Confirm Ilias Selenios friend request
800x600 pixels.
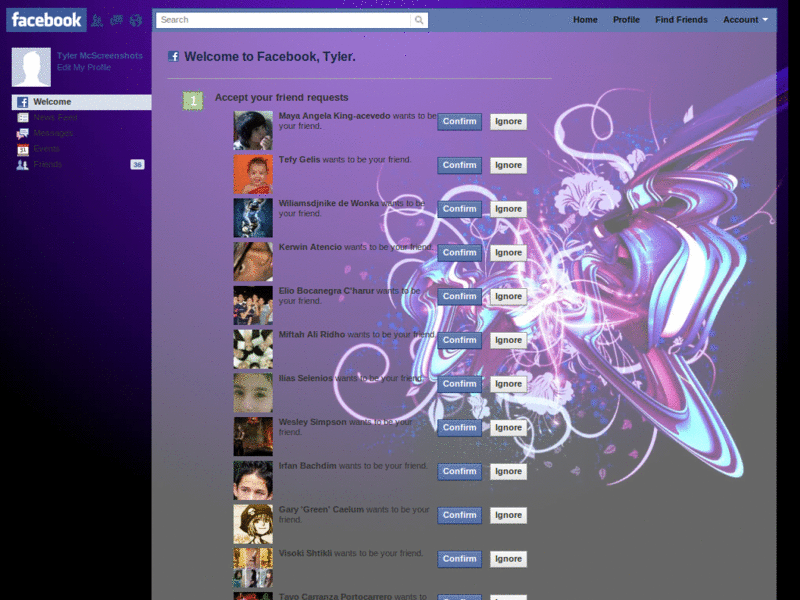(x=459, y=384)
